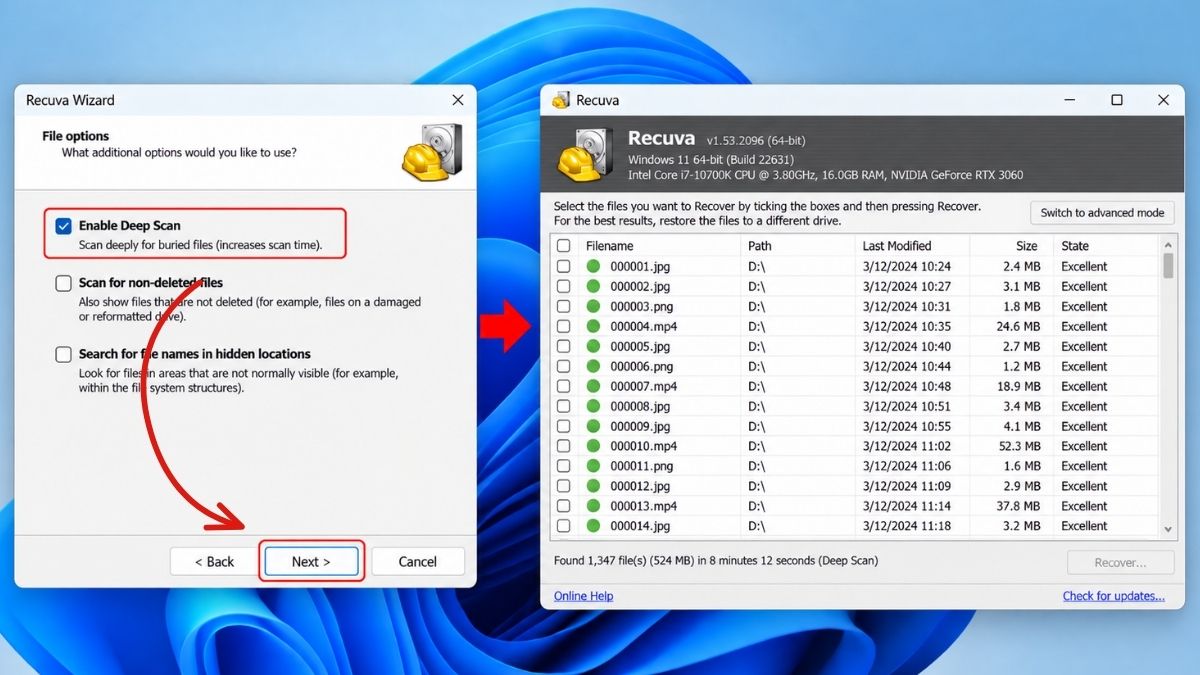Click the Recuva title bar app icon
This screenshot has width=1200, height=675.
[561, 100]
